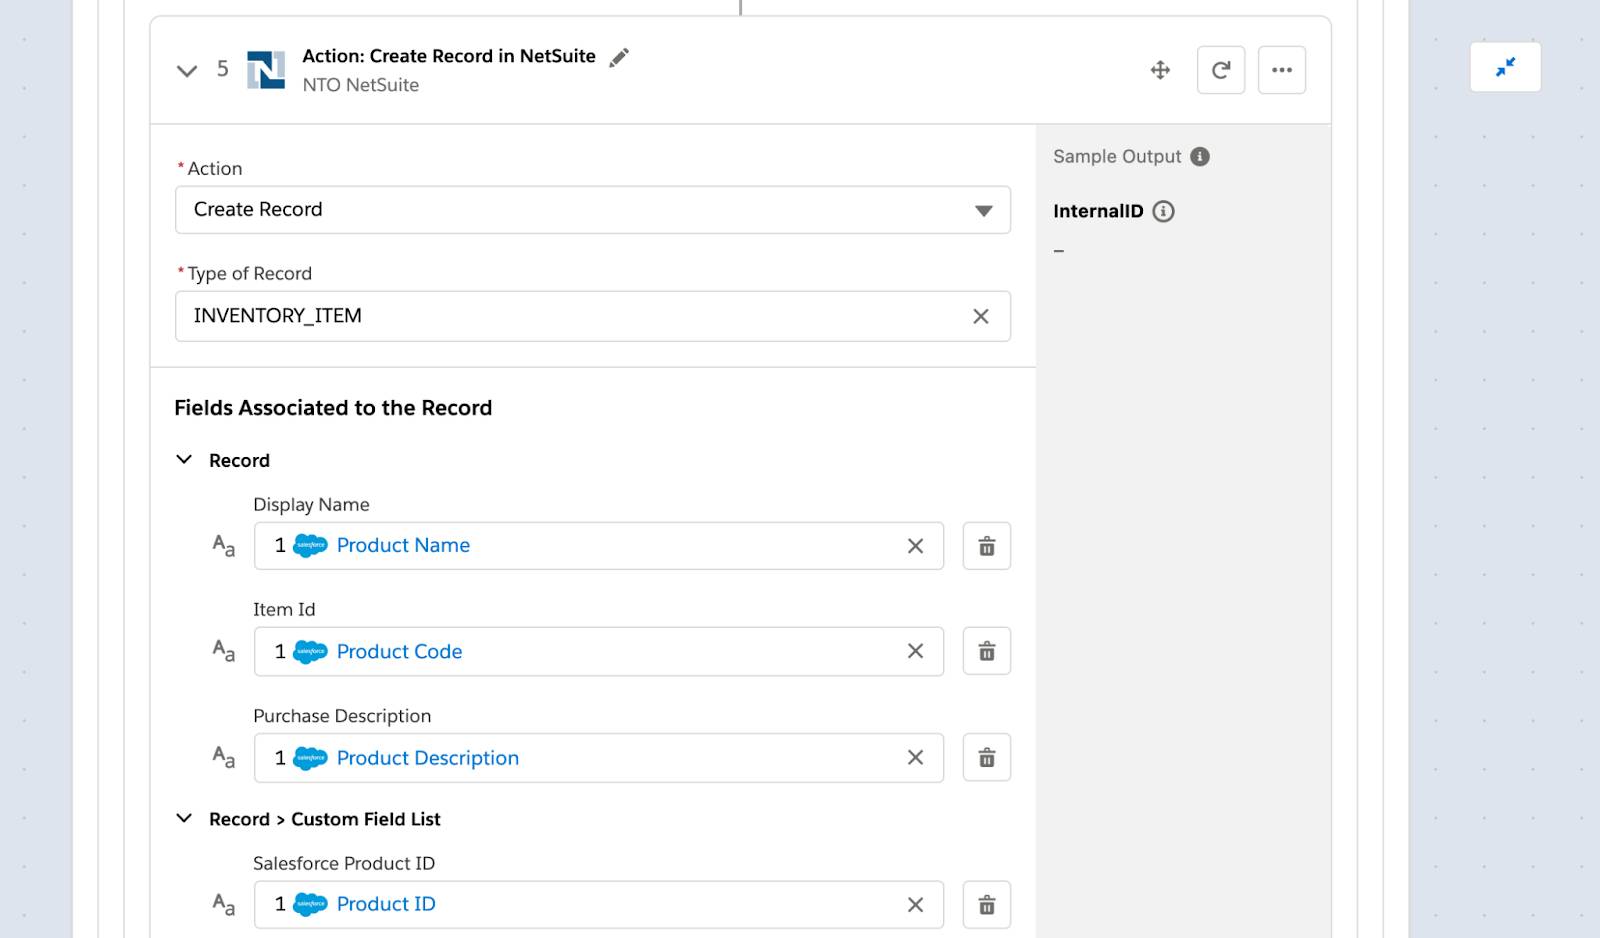Click the Item Id text type icon
This screenshot has width=1600, height=938.
pos(224,652)
